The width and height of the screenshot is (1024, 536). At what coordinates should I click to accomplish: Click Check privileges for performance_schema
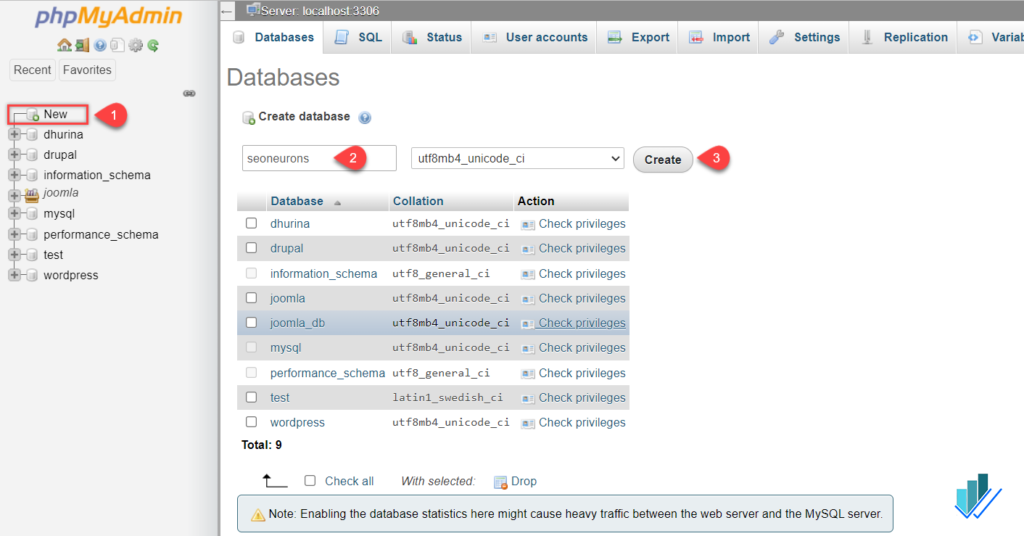click(x=581, y=373)
